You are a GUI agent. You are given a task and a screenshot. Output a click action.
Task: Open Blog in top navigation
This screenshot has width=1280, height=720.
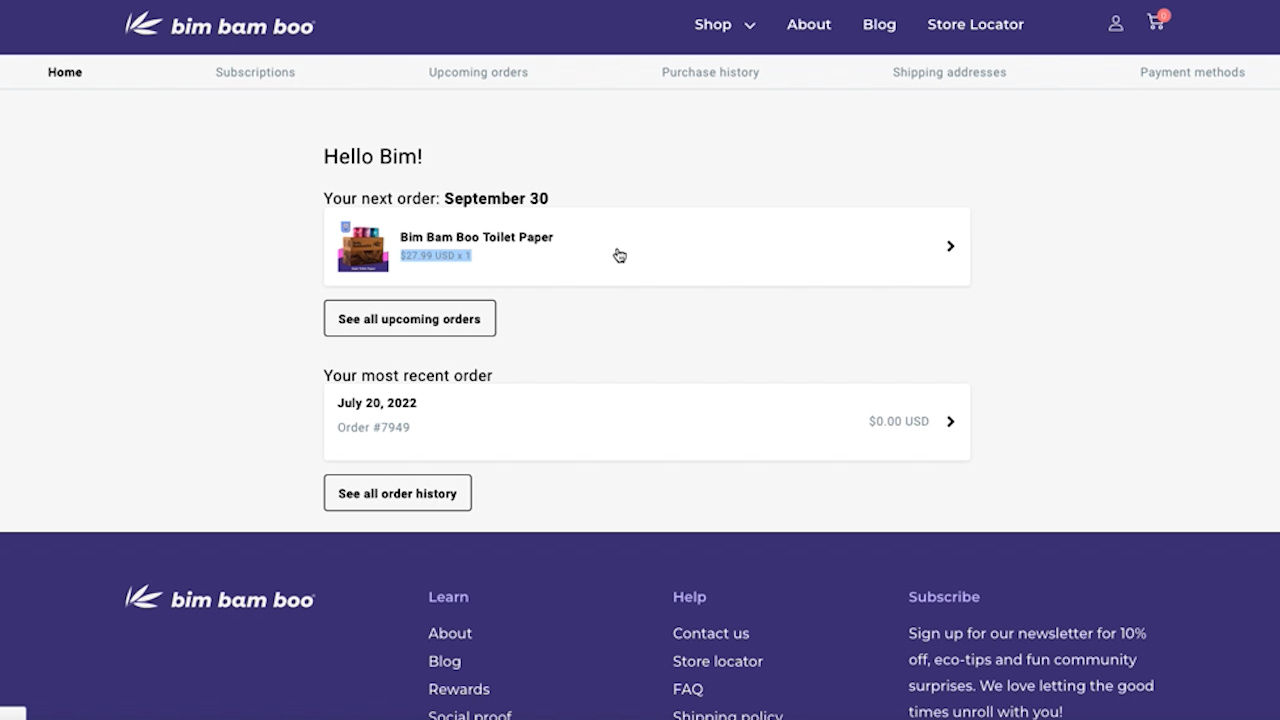click(x=879, y=24)
